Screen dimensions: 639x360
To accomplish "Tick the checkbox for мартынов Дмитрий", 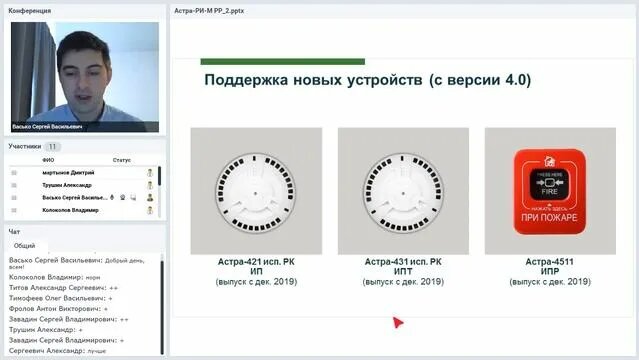I will click(14, 173).
